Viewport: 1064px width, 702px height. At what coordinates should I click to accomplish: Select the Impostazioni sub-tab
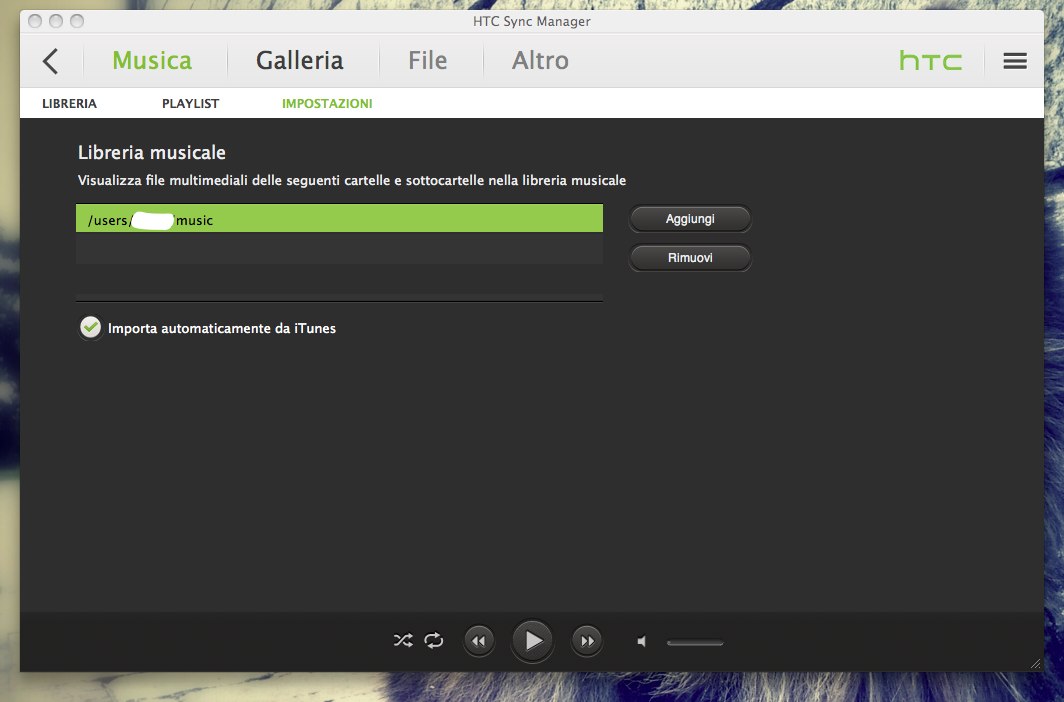click(x=327, y=104)
